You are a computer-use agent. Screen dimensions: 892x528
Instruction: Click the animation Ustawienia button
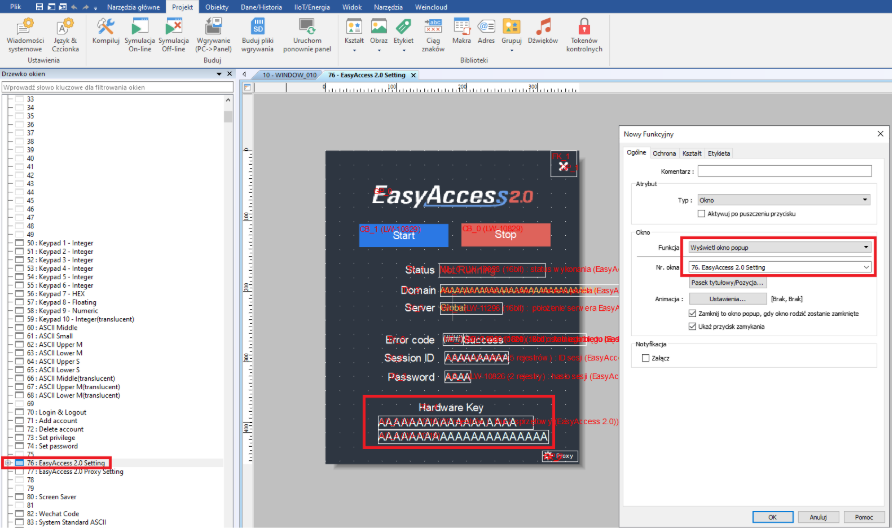[728, 299]
